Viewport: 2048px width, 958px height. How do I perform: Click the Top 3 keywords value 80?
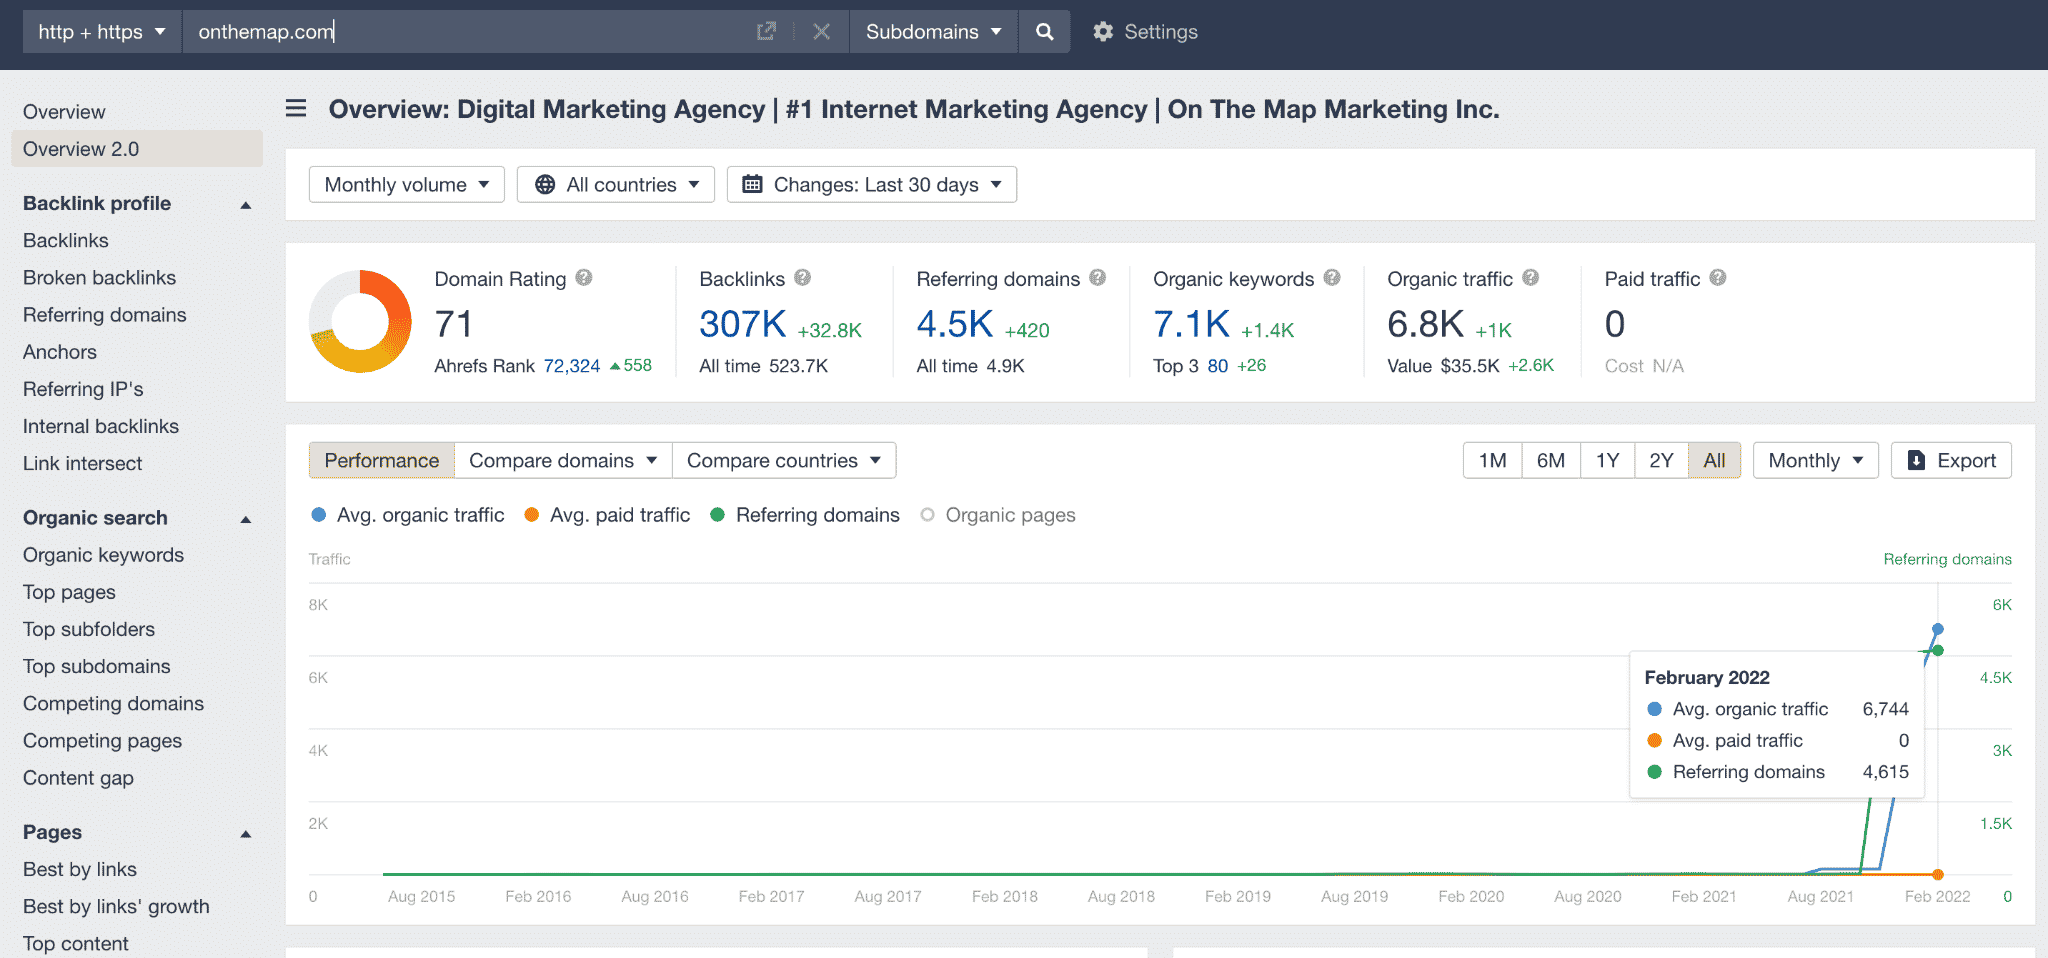(1218, 366)
